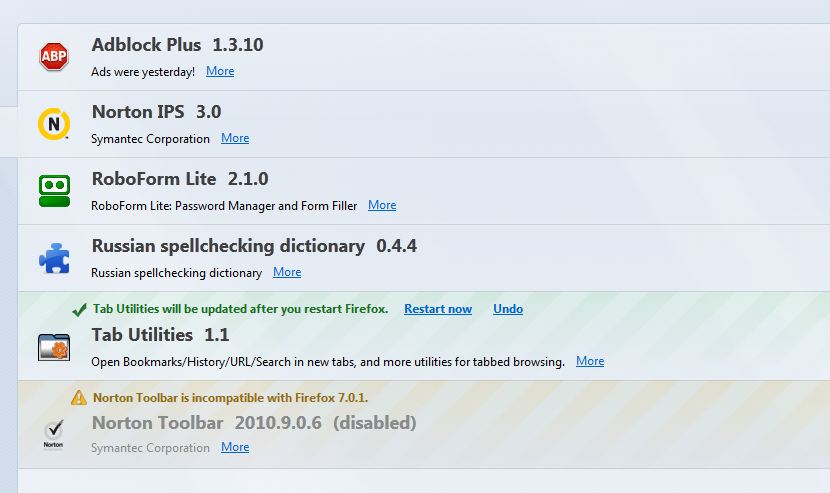
Task: Click the Adblock Plus ABP stop-sign icon
Action: [54, 57]
